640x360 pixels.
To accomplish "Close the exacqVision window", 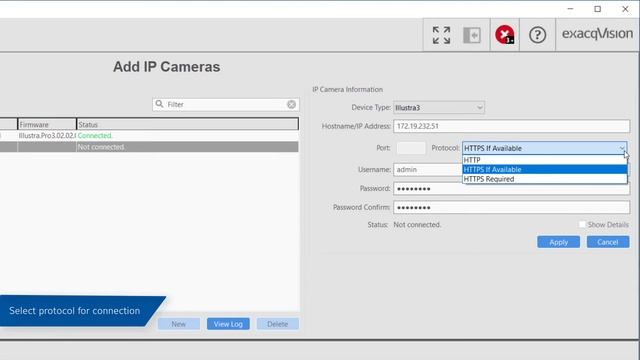I will (625, 9).
